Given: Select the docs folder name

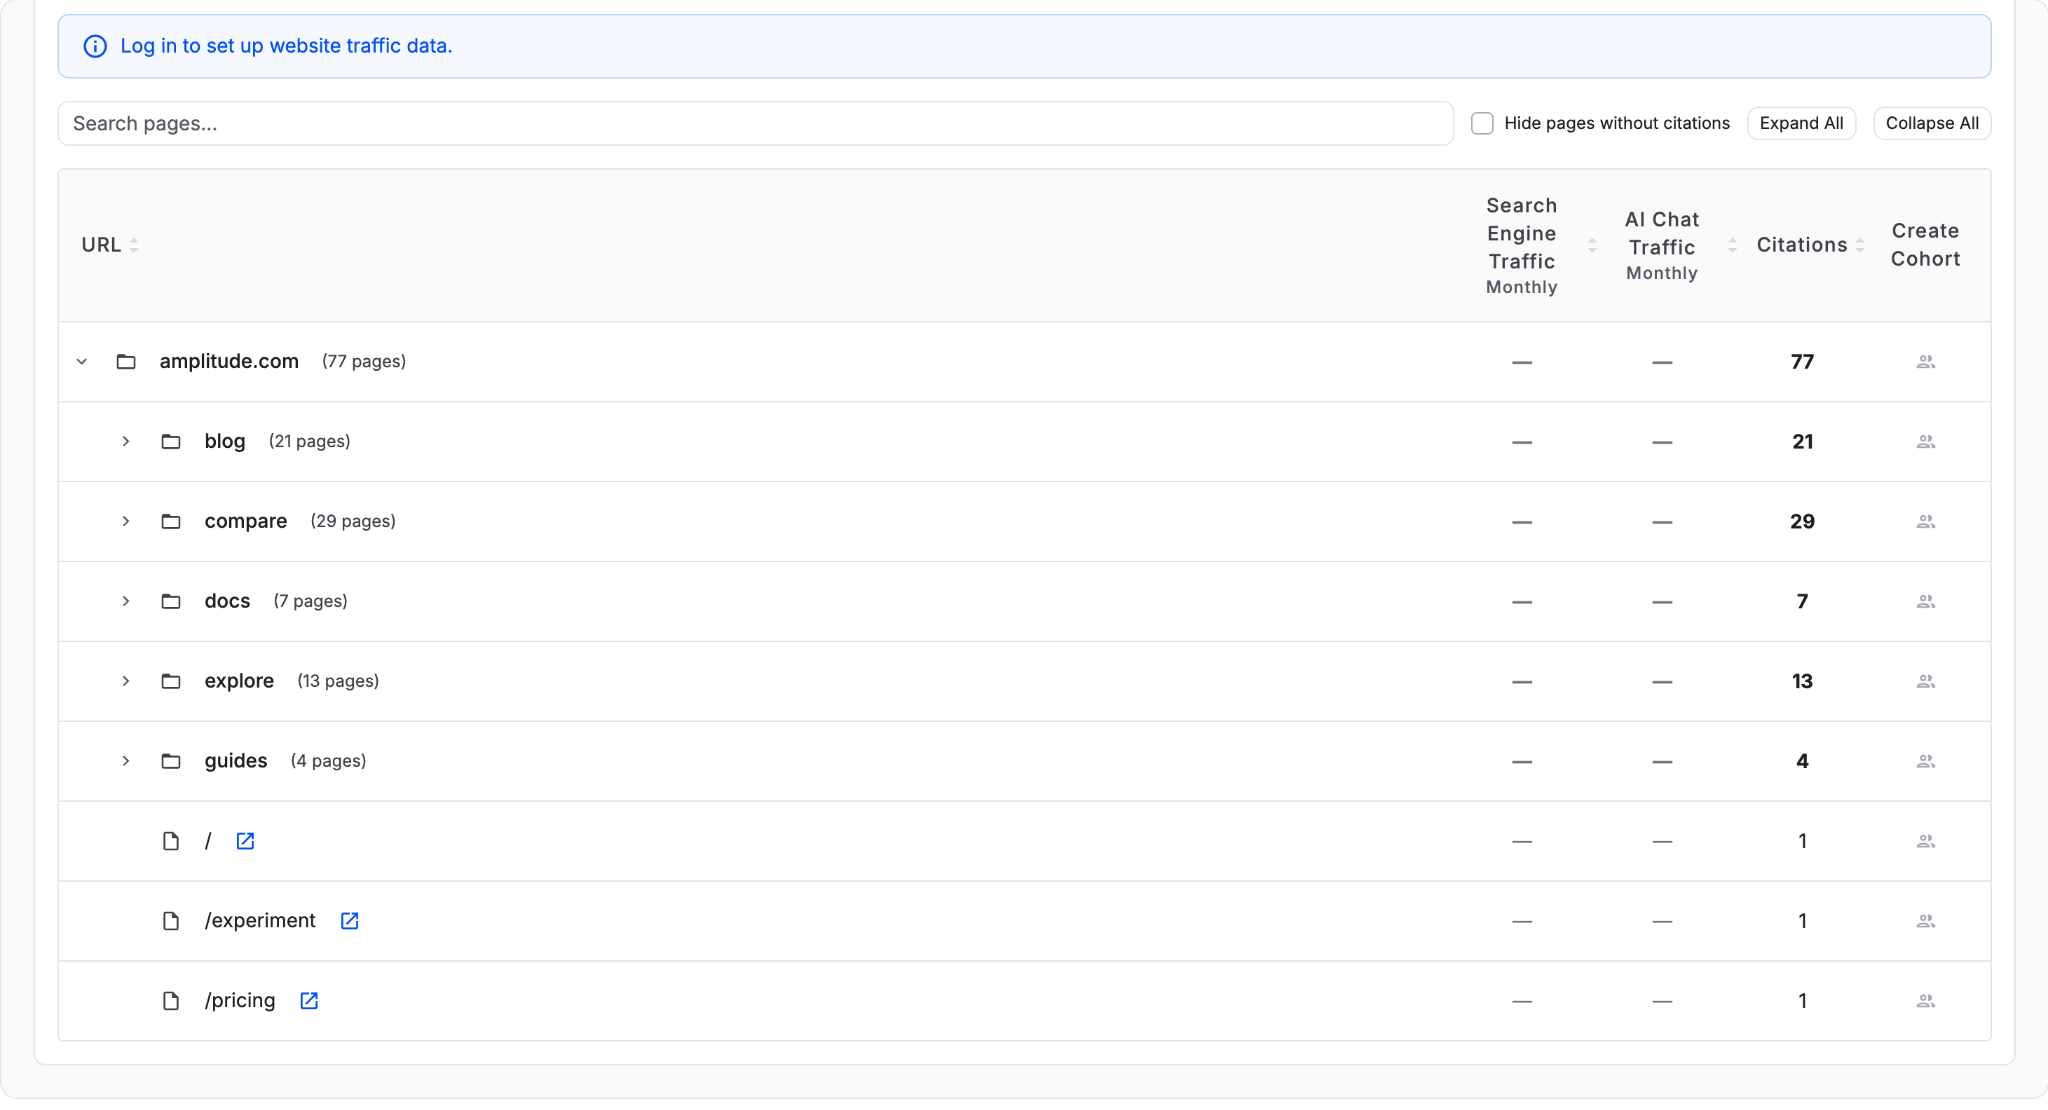Looking at the screenshot, I should pos(227,602).
